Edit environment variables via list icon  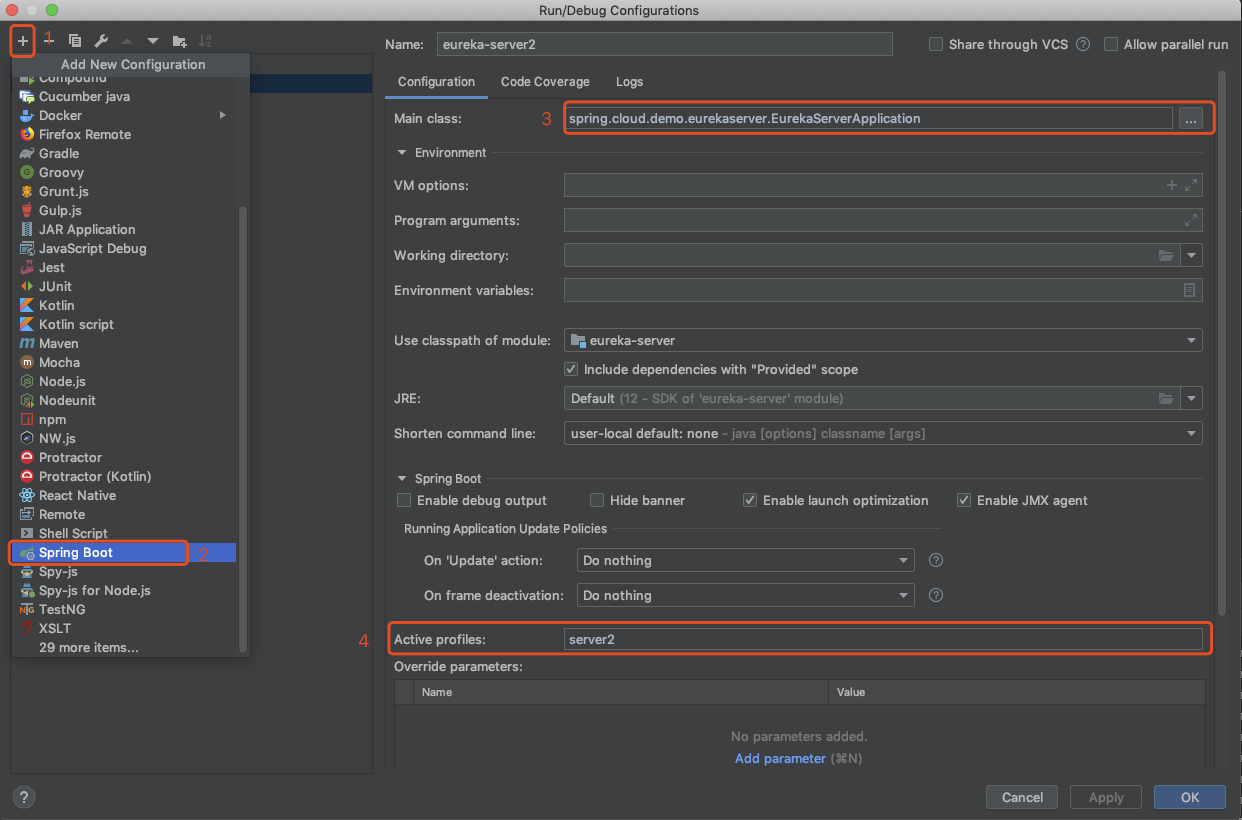click(x=1190, y=291)
